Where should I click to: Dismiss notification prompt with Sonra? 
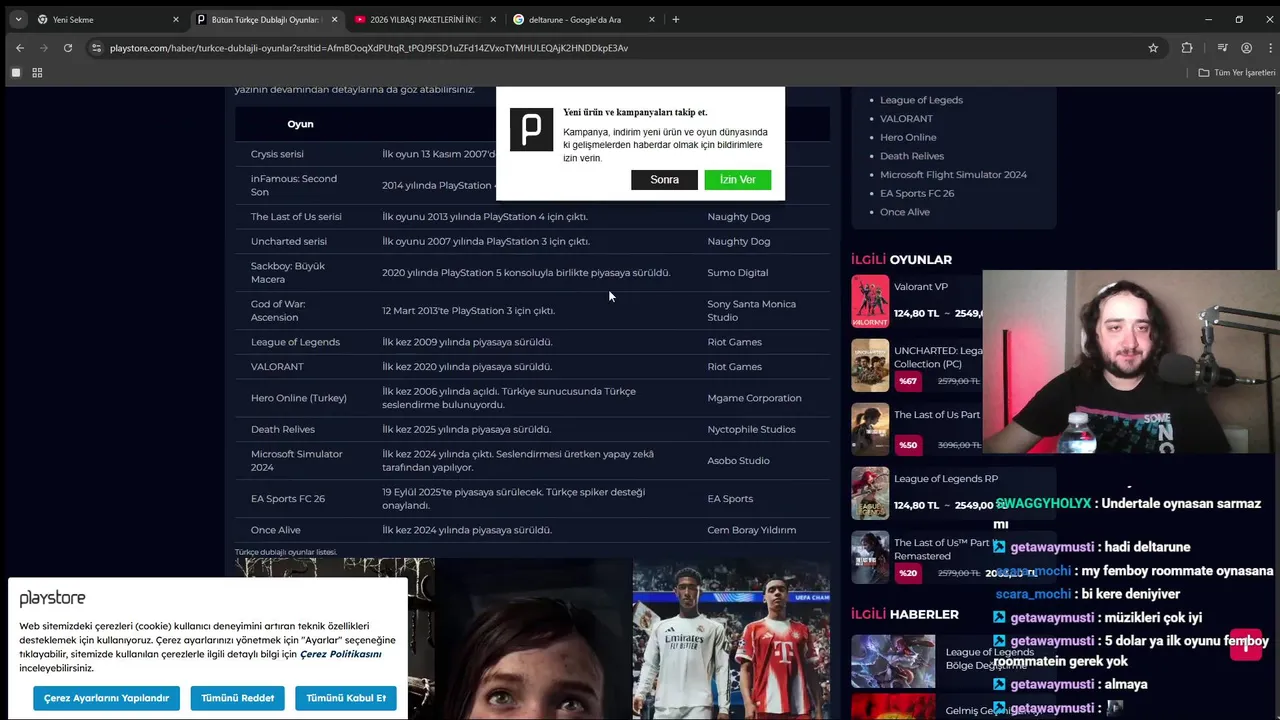click(x=664, y=180)
